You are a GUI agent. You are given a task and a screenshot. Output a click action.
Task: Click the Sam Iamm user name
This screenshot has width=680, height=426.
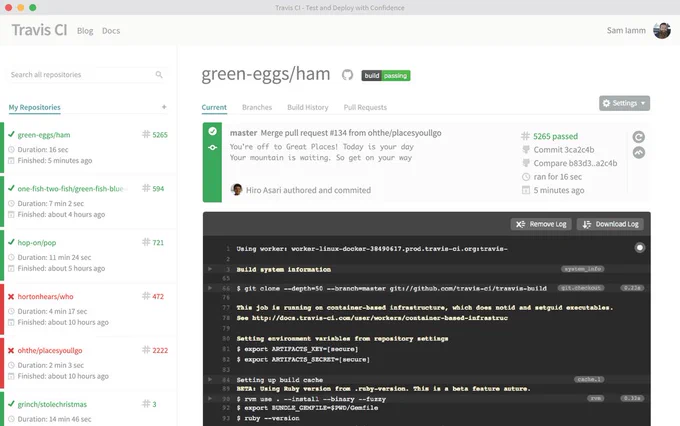(626, 30)
